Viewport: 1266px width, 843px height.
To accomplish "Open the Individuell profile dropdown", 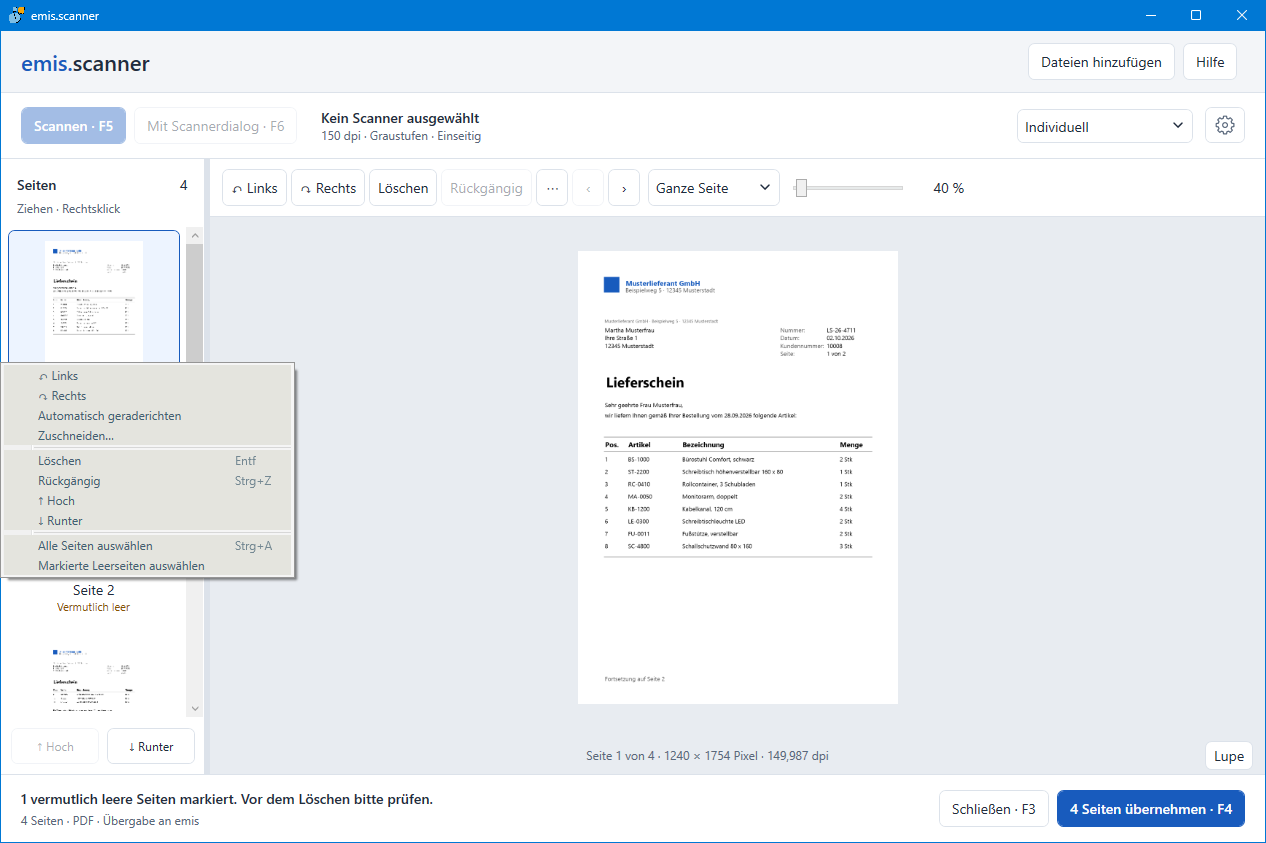I will click(x=1105, y=127).
